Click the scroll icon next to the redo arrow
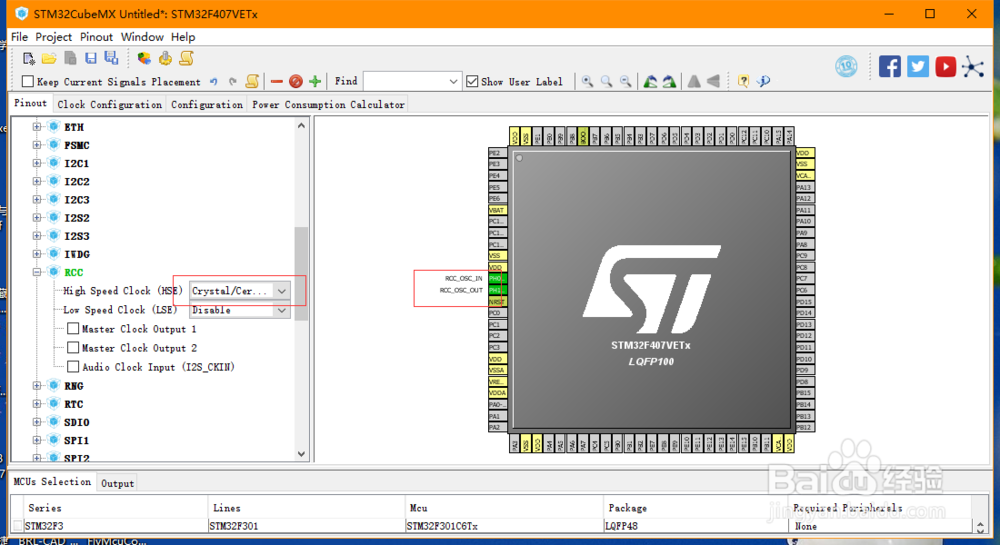This screenshot has width=1000, height=545. click(253, 81)
